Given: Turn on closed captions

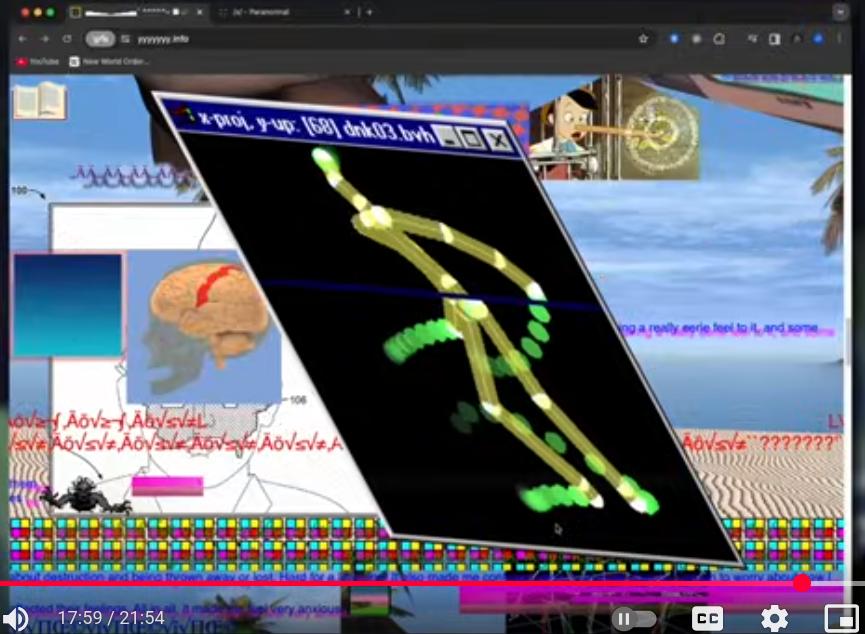Looking at the screenshot, I should tap(708, 619).
